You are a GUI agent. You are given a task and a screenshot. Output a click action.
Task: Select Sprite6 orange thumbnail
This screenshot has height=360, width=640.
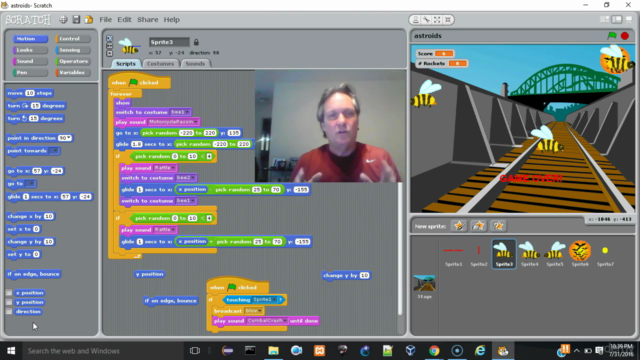580,254
